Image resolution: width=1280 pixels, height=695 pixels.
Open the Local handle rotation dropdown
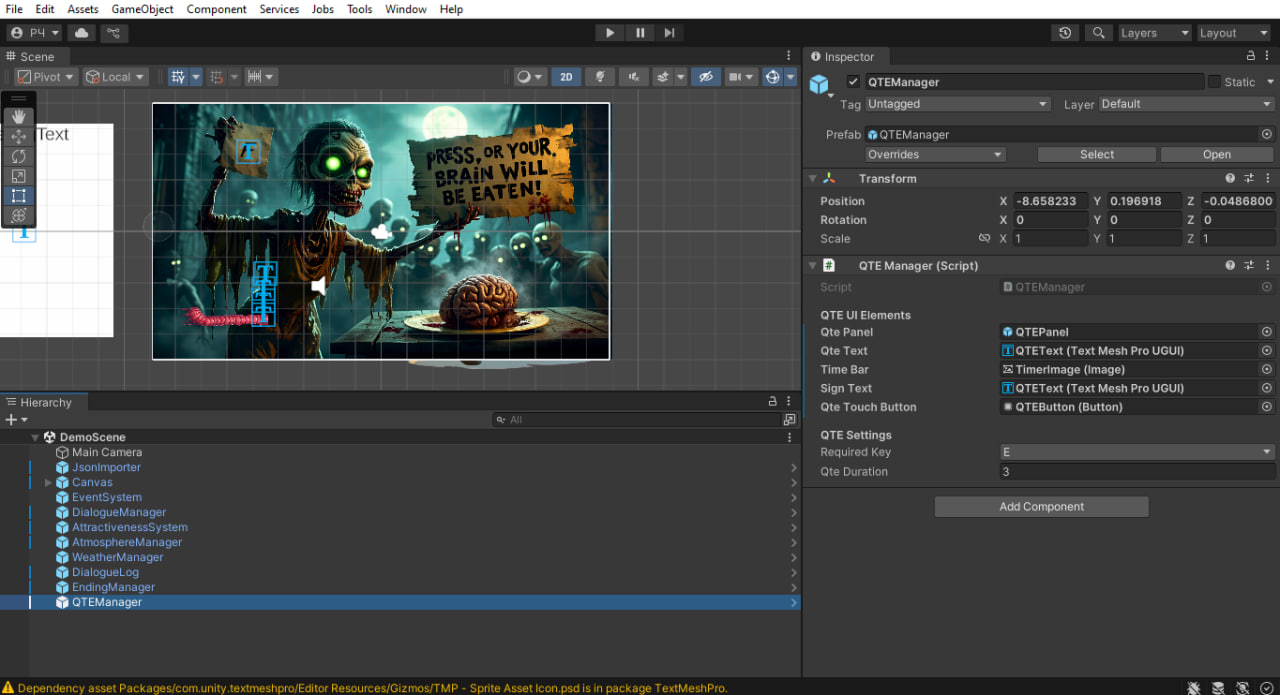click(x=115, y=77)
